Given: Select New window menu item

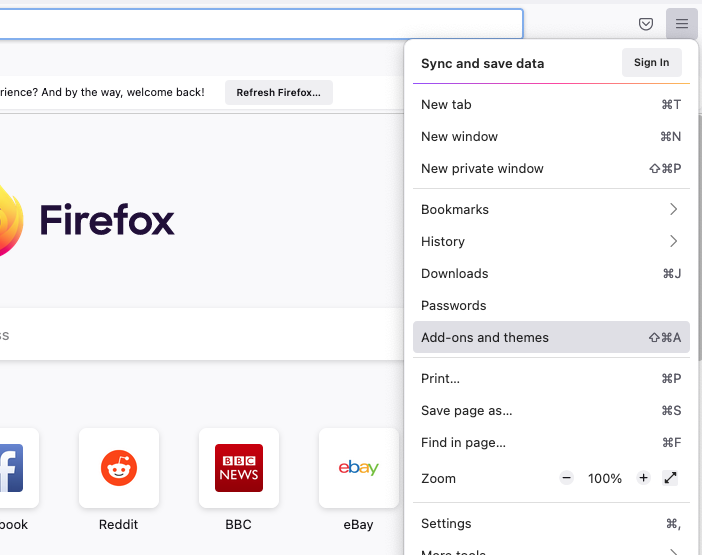Looking at the screenshot, I should tap(551, 137).
